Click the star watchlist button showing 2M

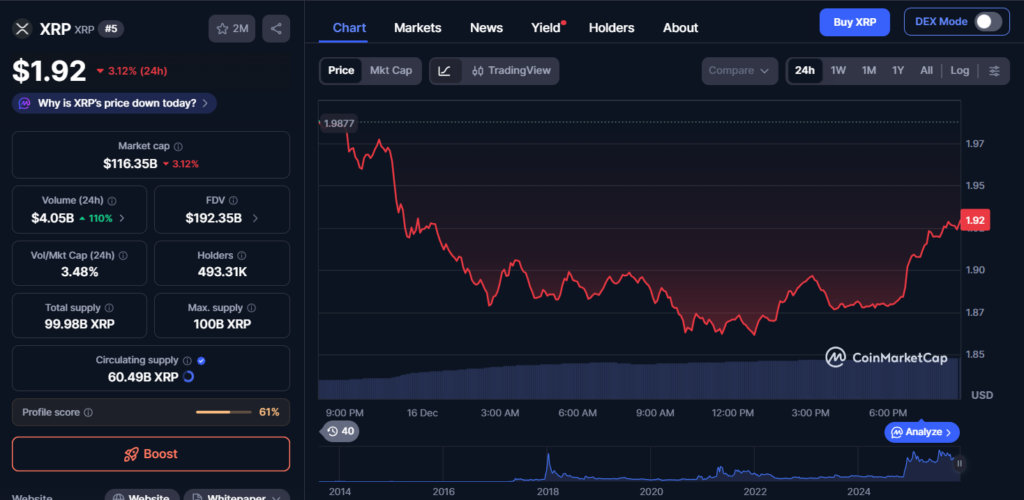(x=232, y=28)
